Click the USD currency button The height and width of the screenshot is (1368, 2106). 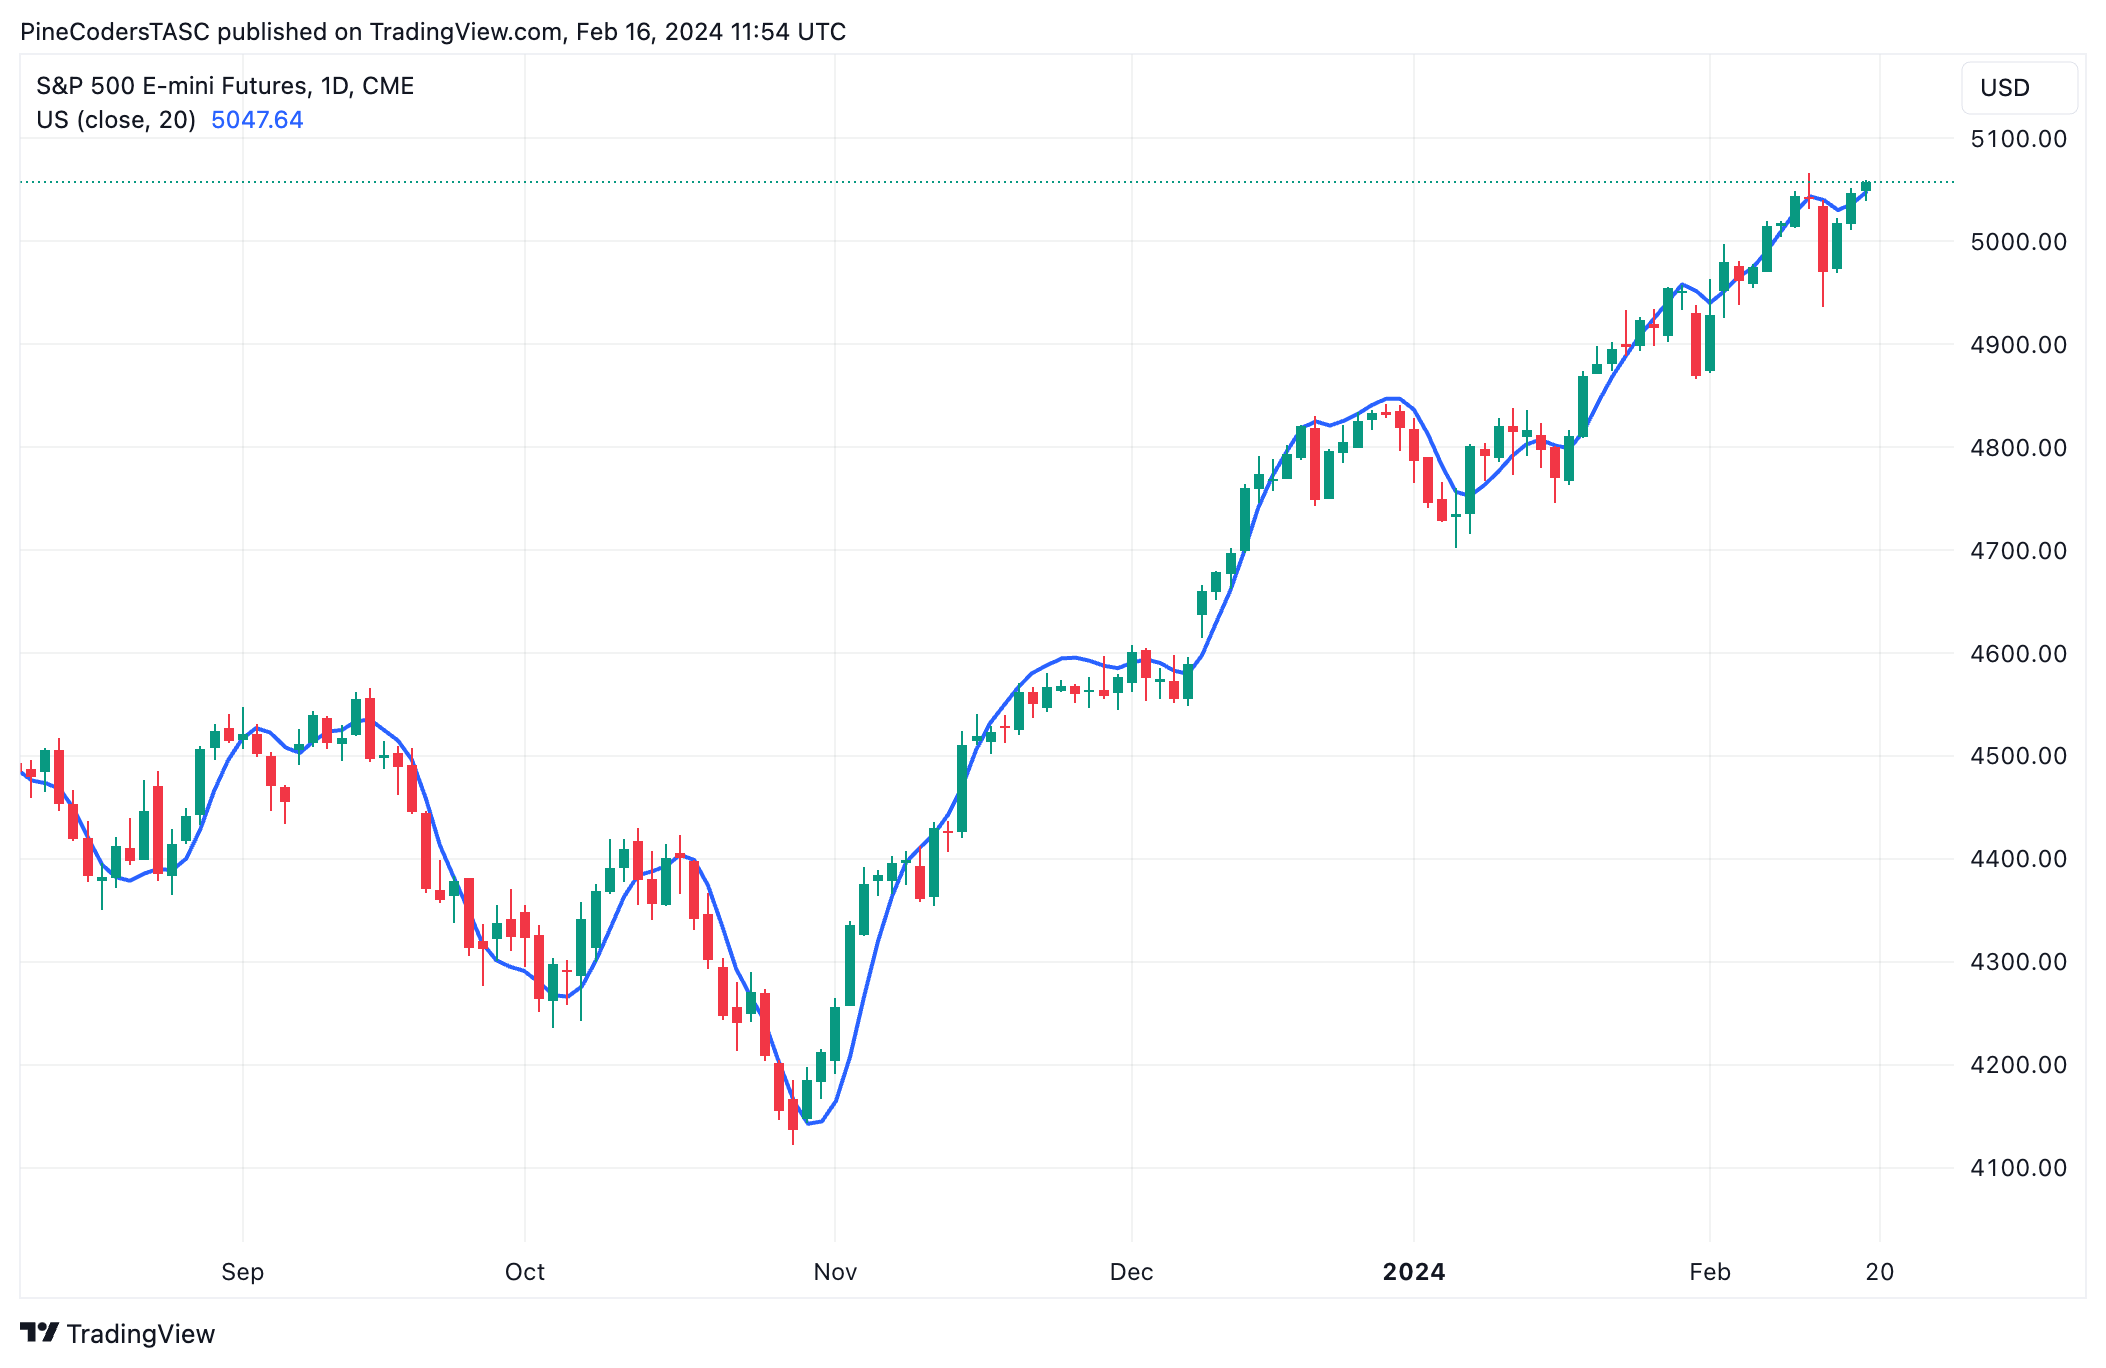(x=2019, y=88)
